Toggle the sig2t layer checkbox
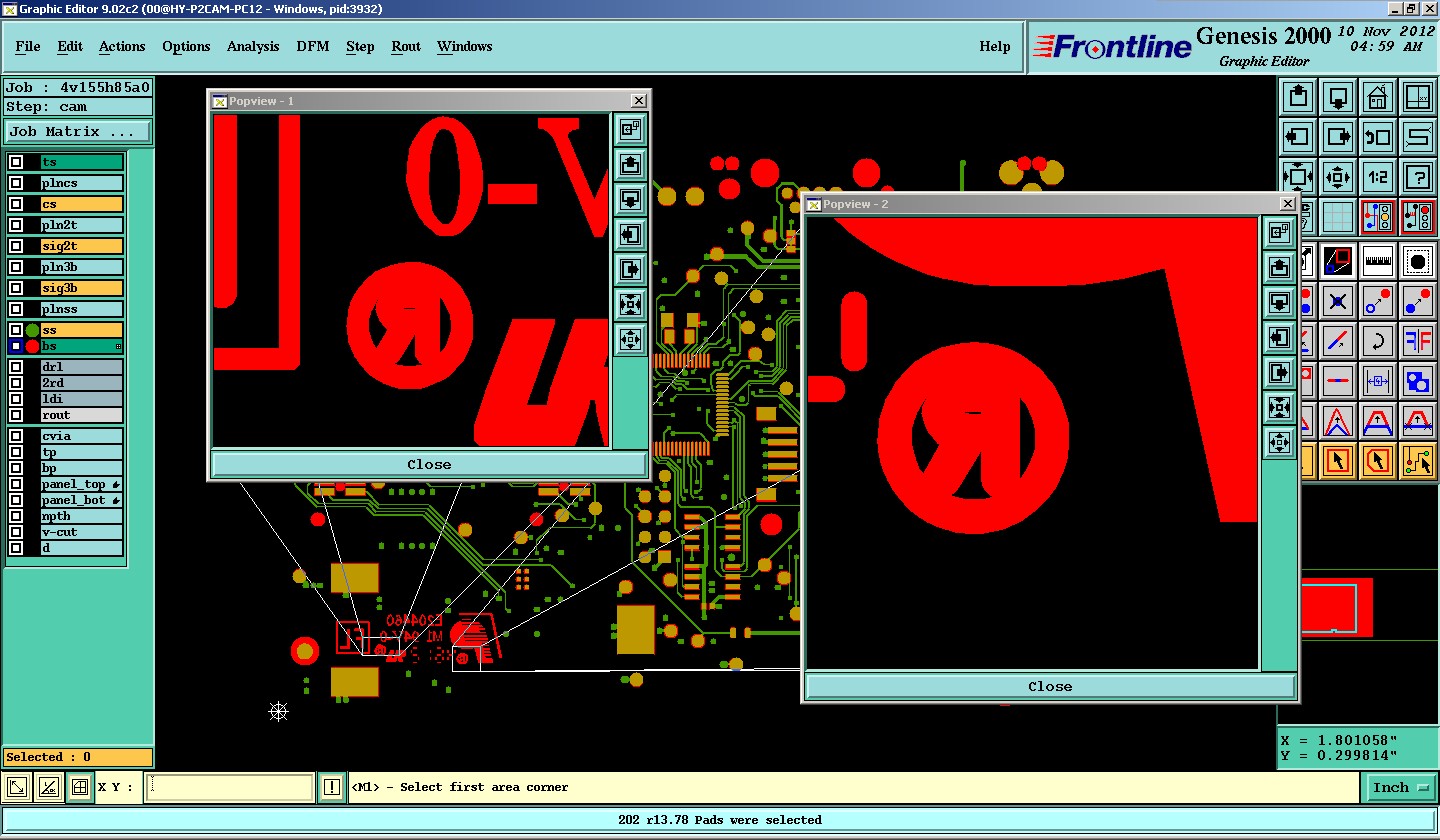The width and height of the screenshot is (1440, 840). tap(16, 246)
